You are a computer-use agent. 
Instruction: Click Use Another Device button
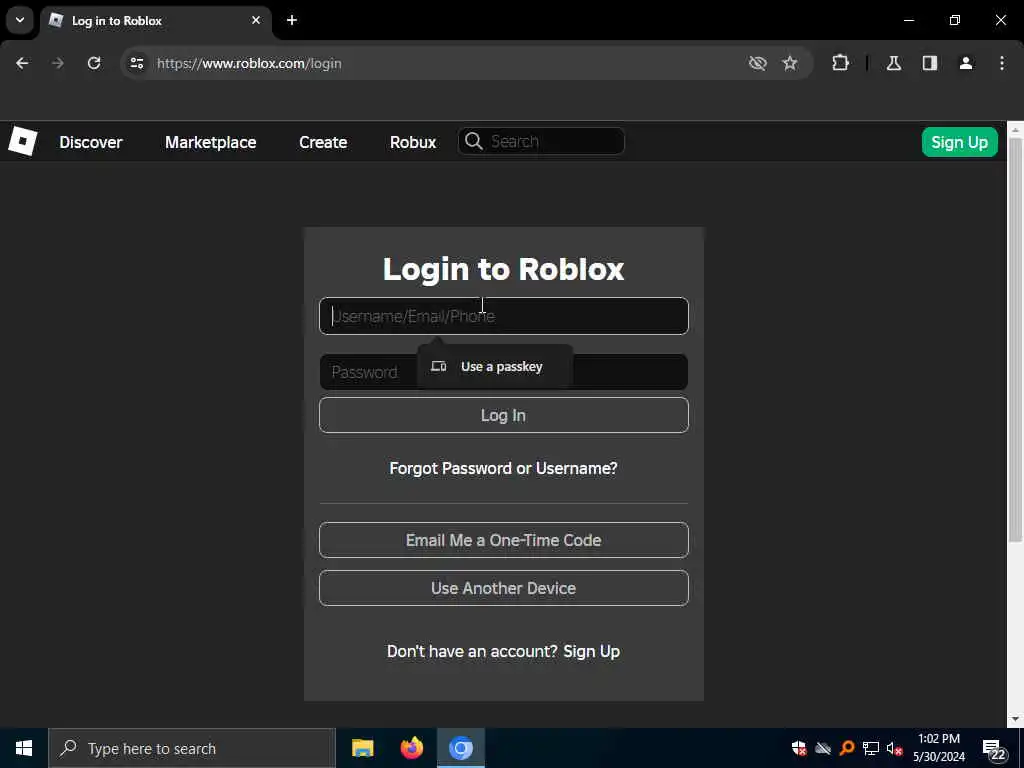click(504, 588)
